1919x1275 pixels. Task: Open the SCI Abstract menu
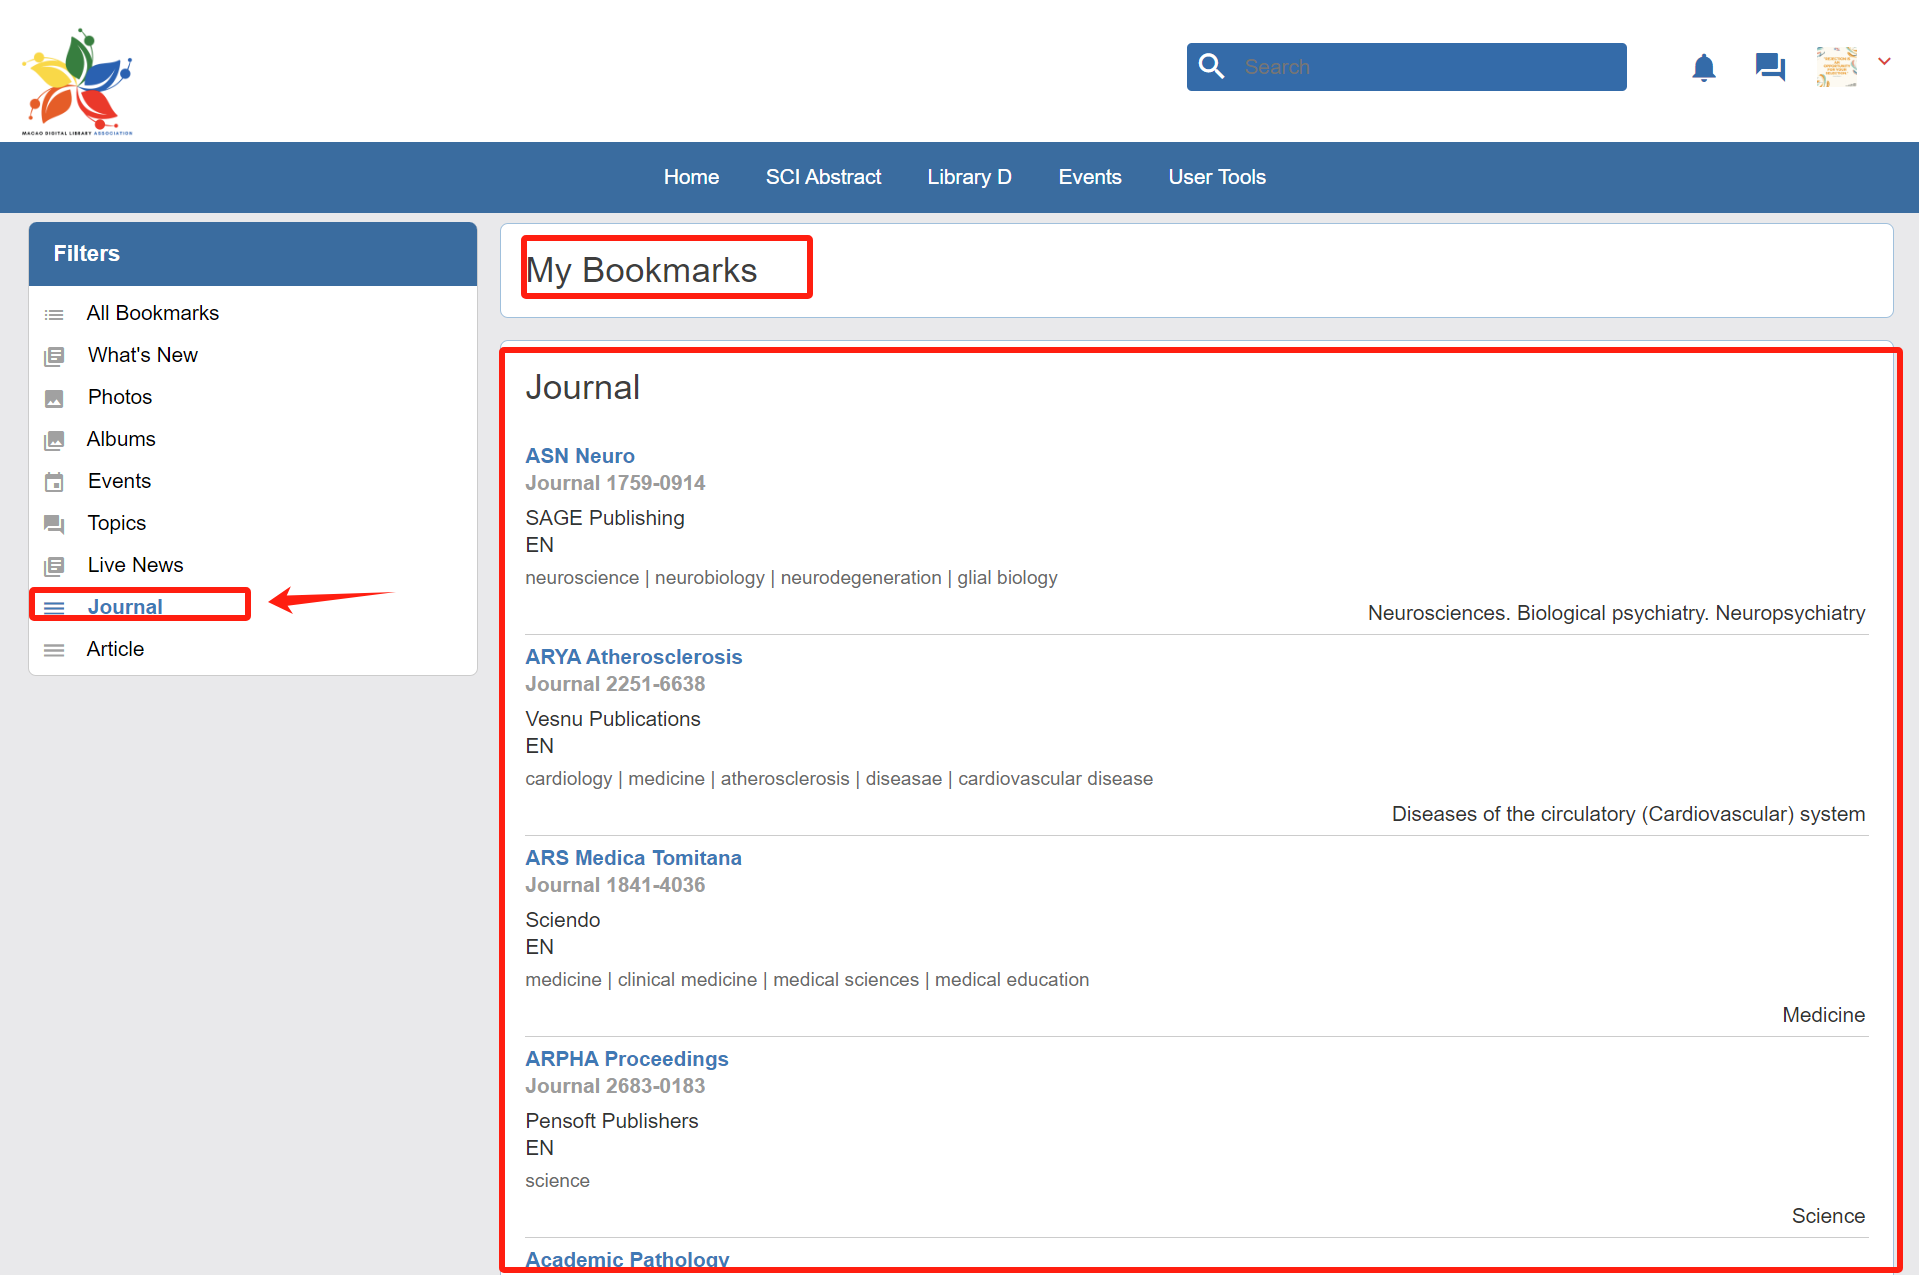(823, 177)
